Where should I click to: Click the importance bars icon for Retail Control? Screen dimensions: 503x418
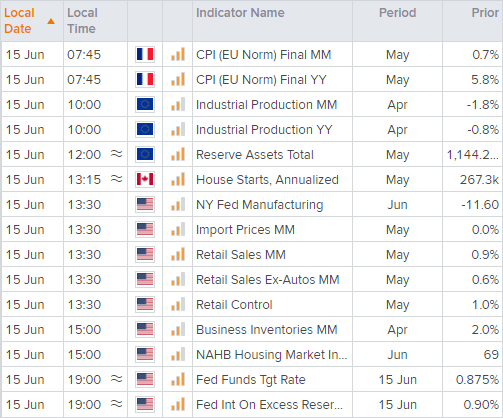(178, 304)
